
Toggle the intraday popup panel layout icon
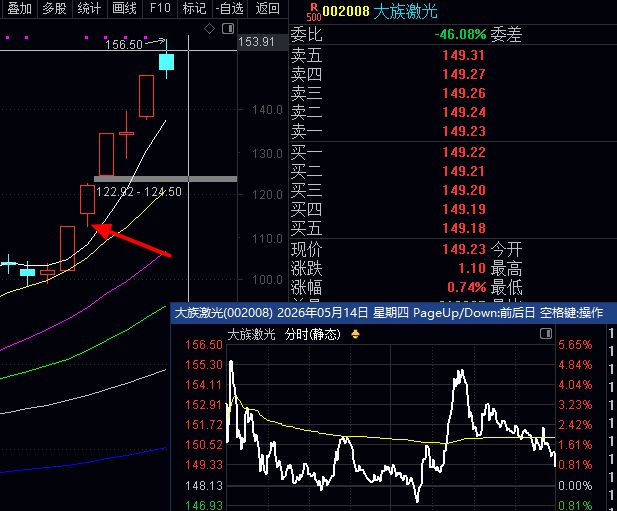(546, 334)
